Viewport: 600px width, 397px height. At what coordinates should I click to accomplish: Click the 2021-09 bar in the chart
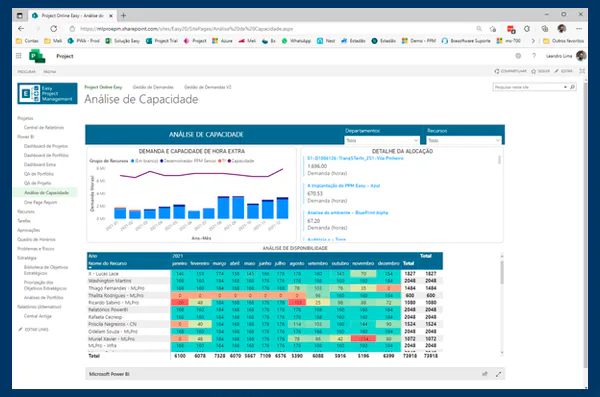click(238, 207)
